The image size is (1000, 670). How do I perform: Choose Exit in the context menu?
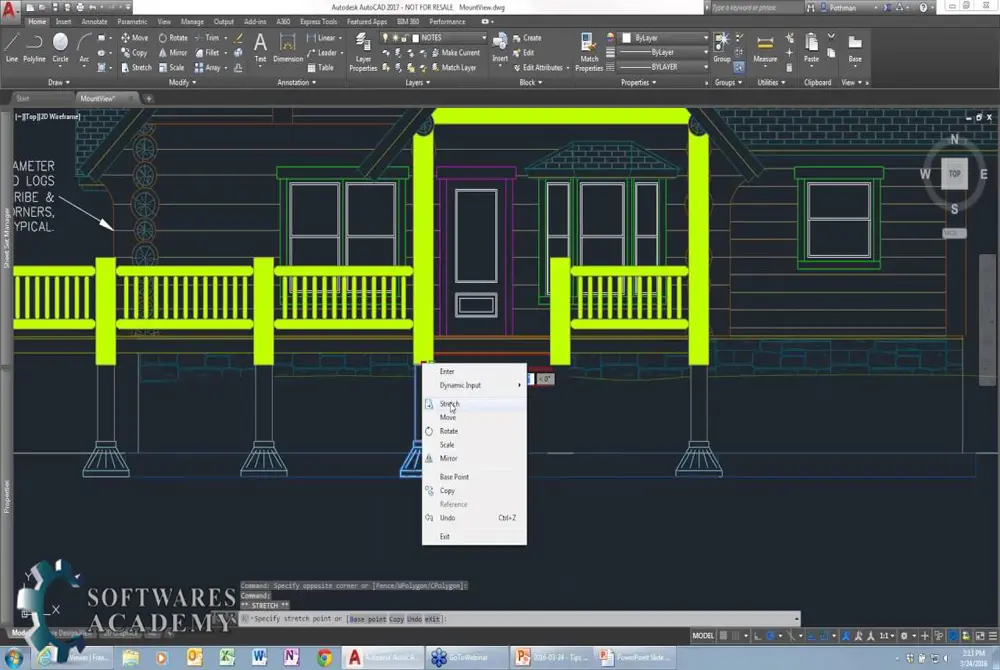tap(474, 537)
